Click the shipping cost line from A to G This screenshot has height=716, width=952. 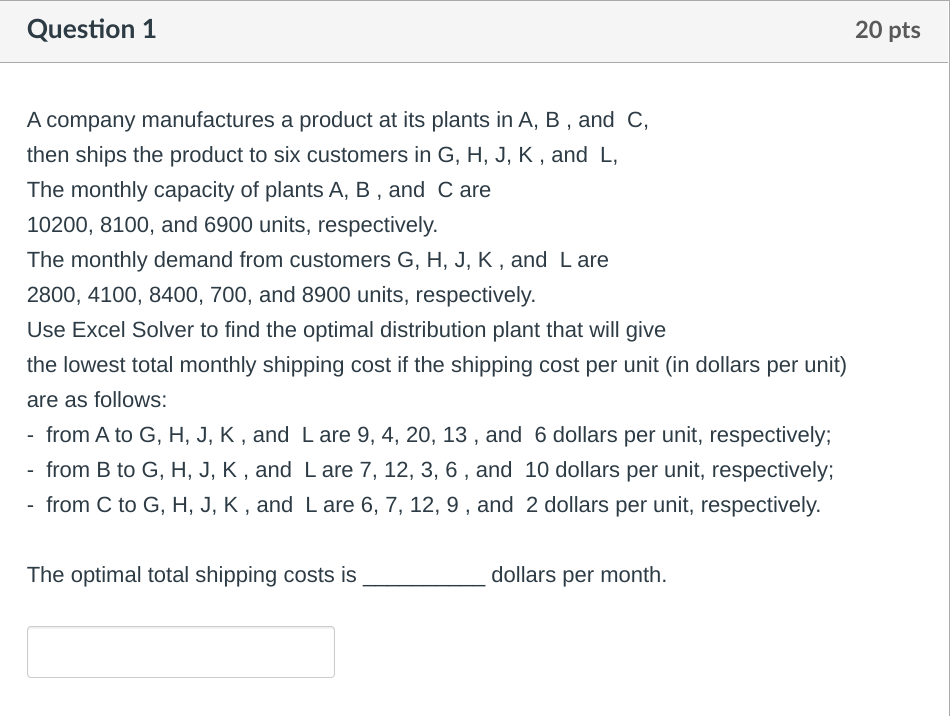click(x=430, y=435)
